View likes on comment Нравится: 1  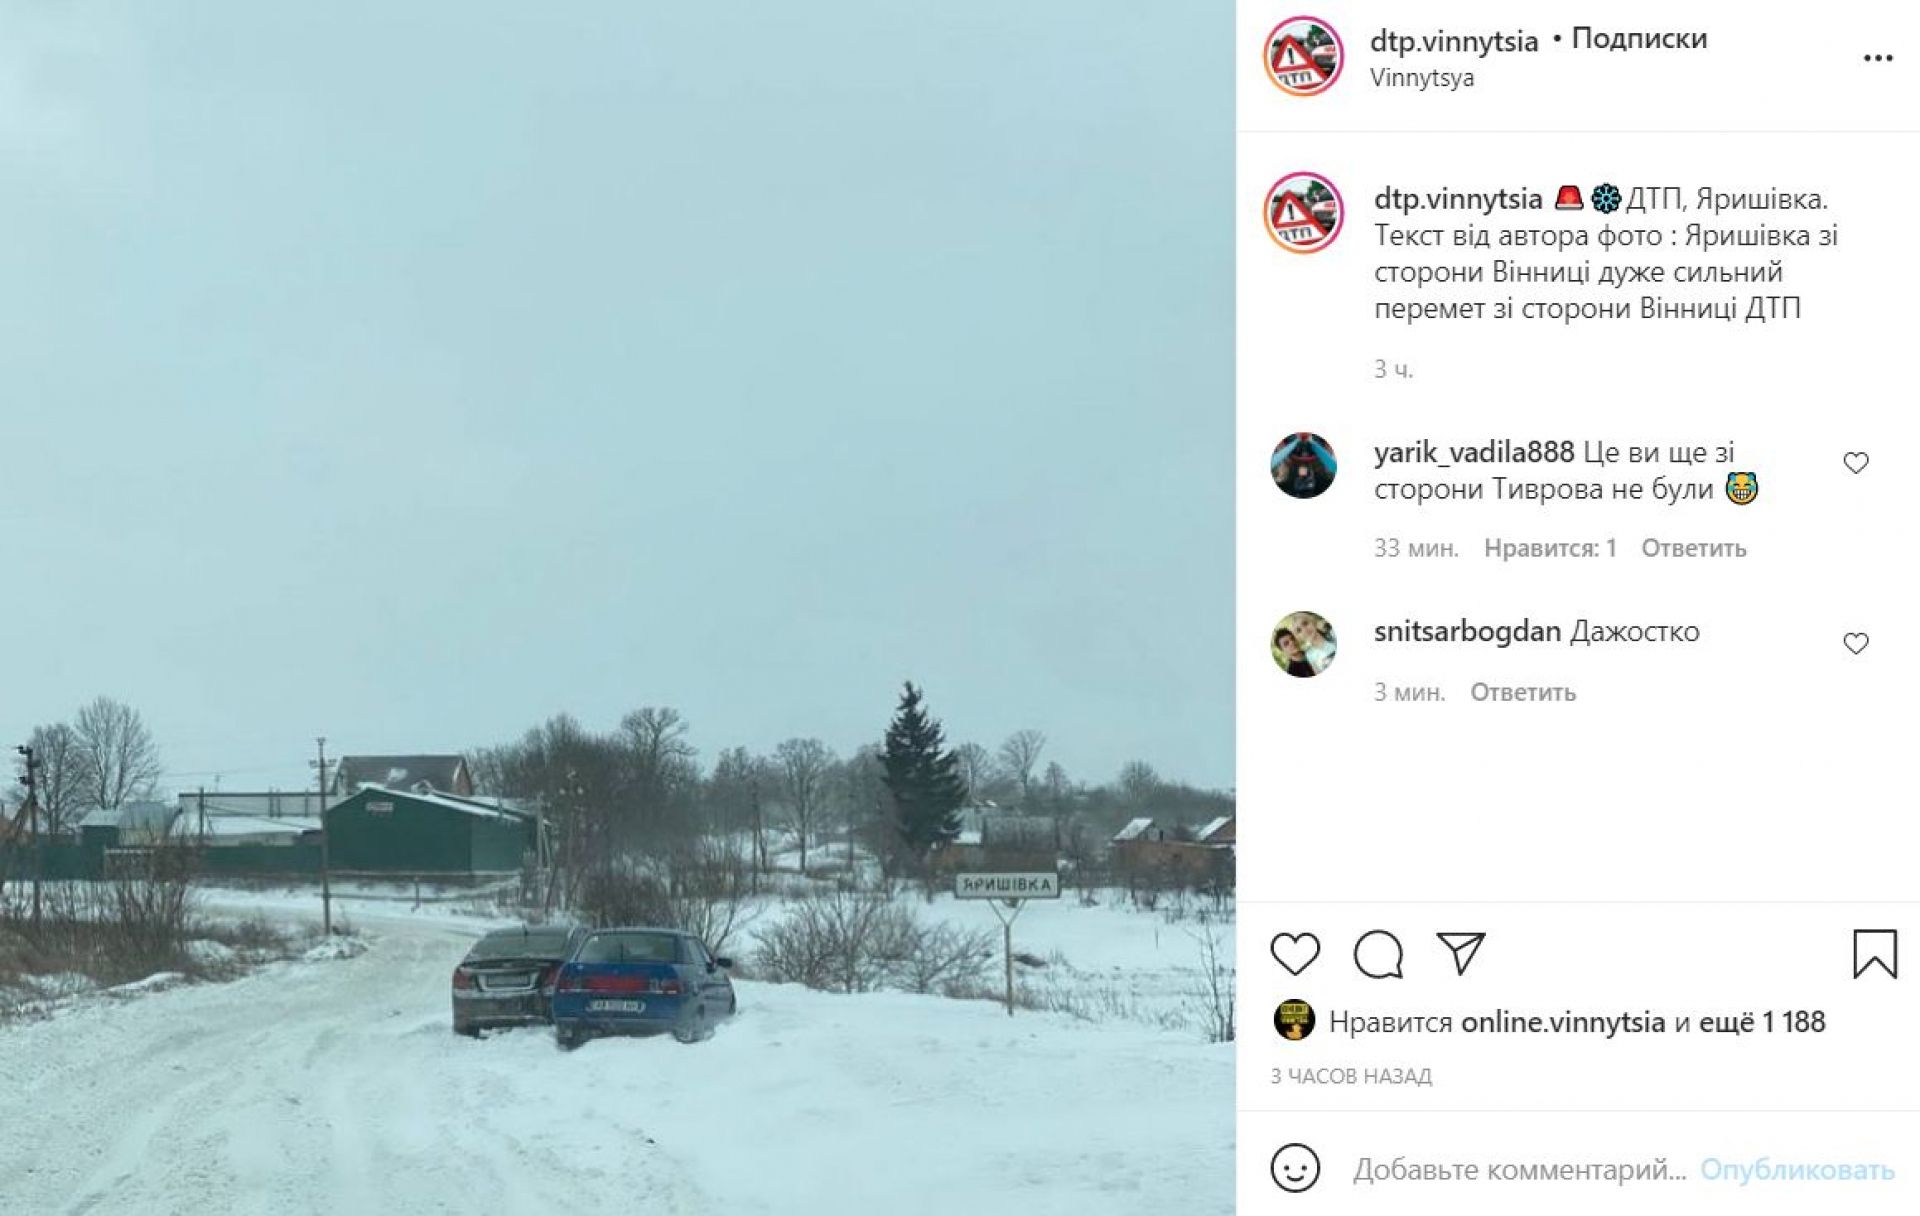[x=1550, y=548]
